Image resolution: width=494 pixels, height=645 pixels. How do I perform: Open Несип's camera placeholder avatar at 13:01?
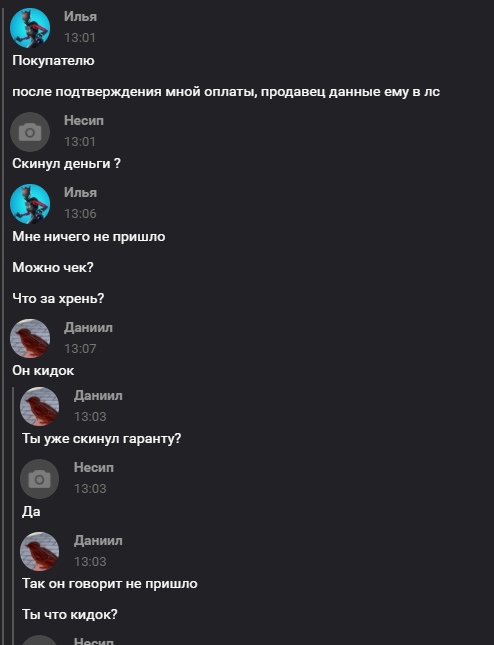30,132
